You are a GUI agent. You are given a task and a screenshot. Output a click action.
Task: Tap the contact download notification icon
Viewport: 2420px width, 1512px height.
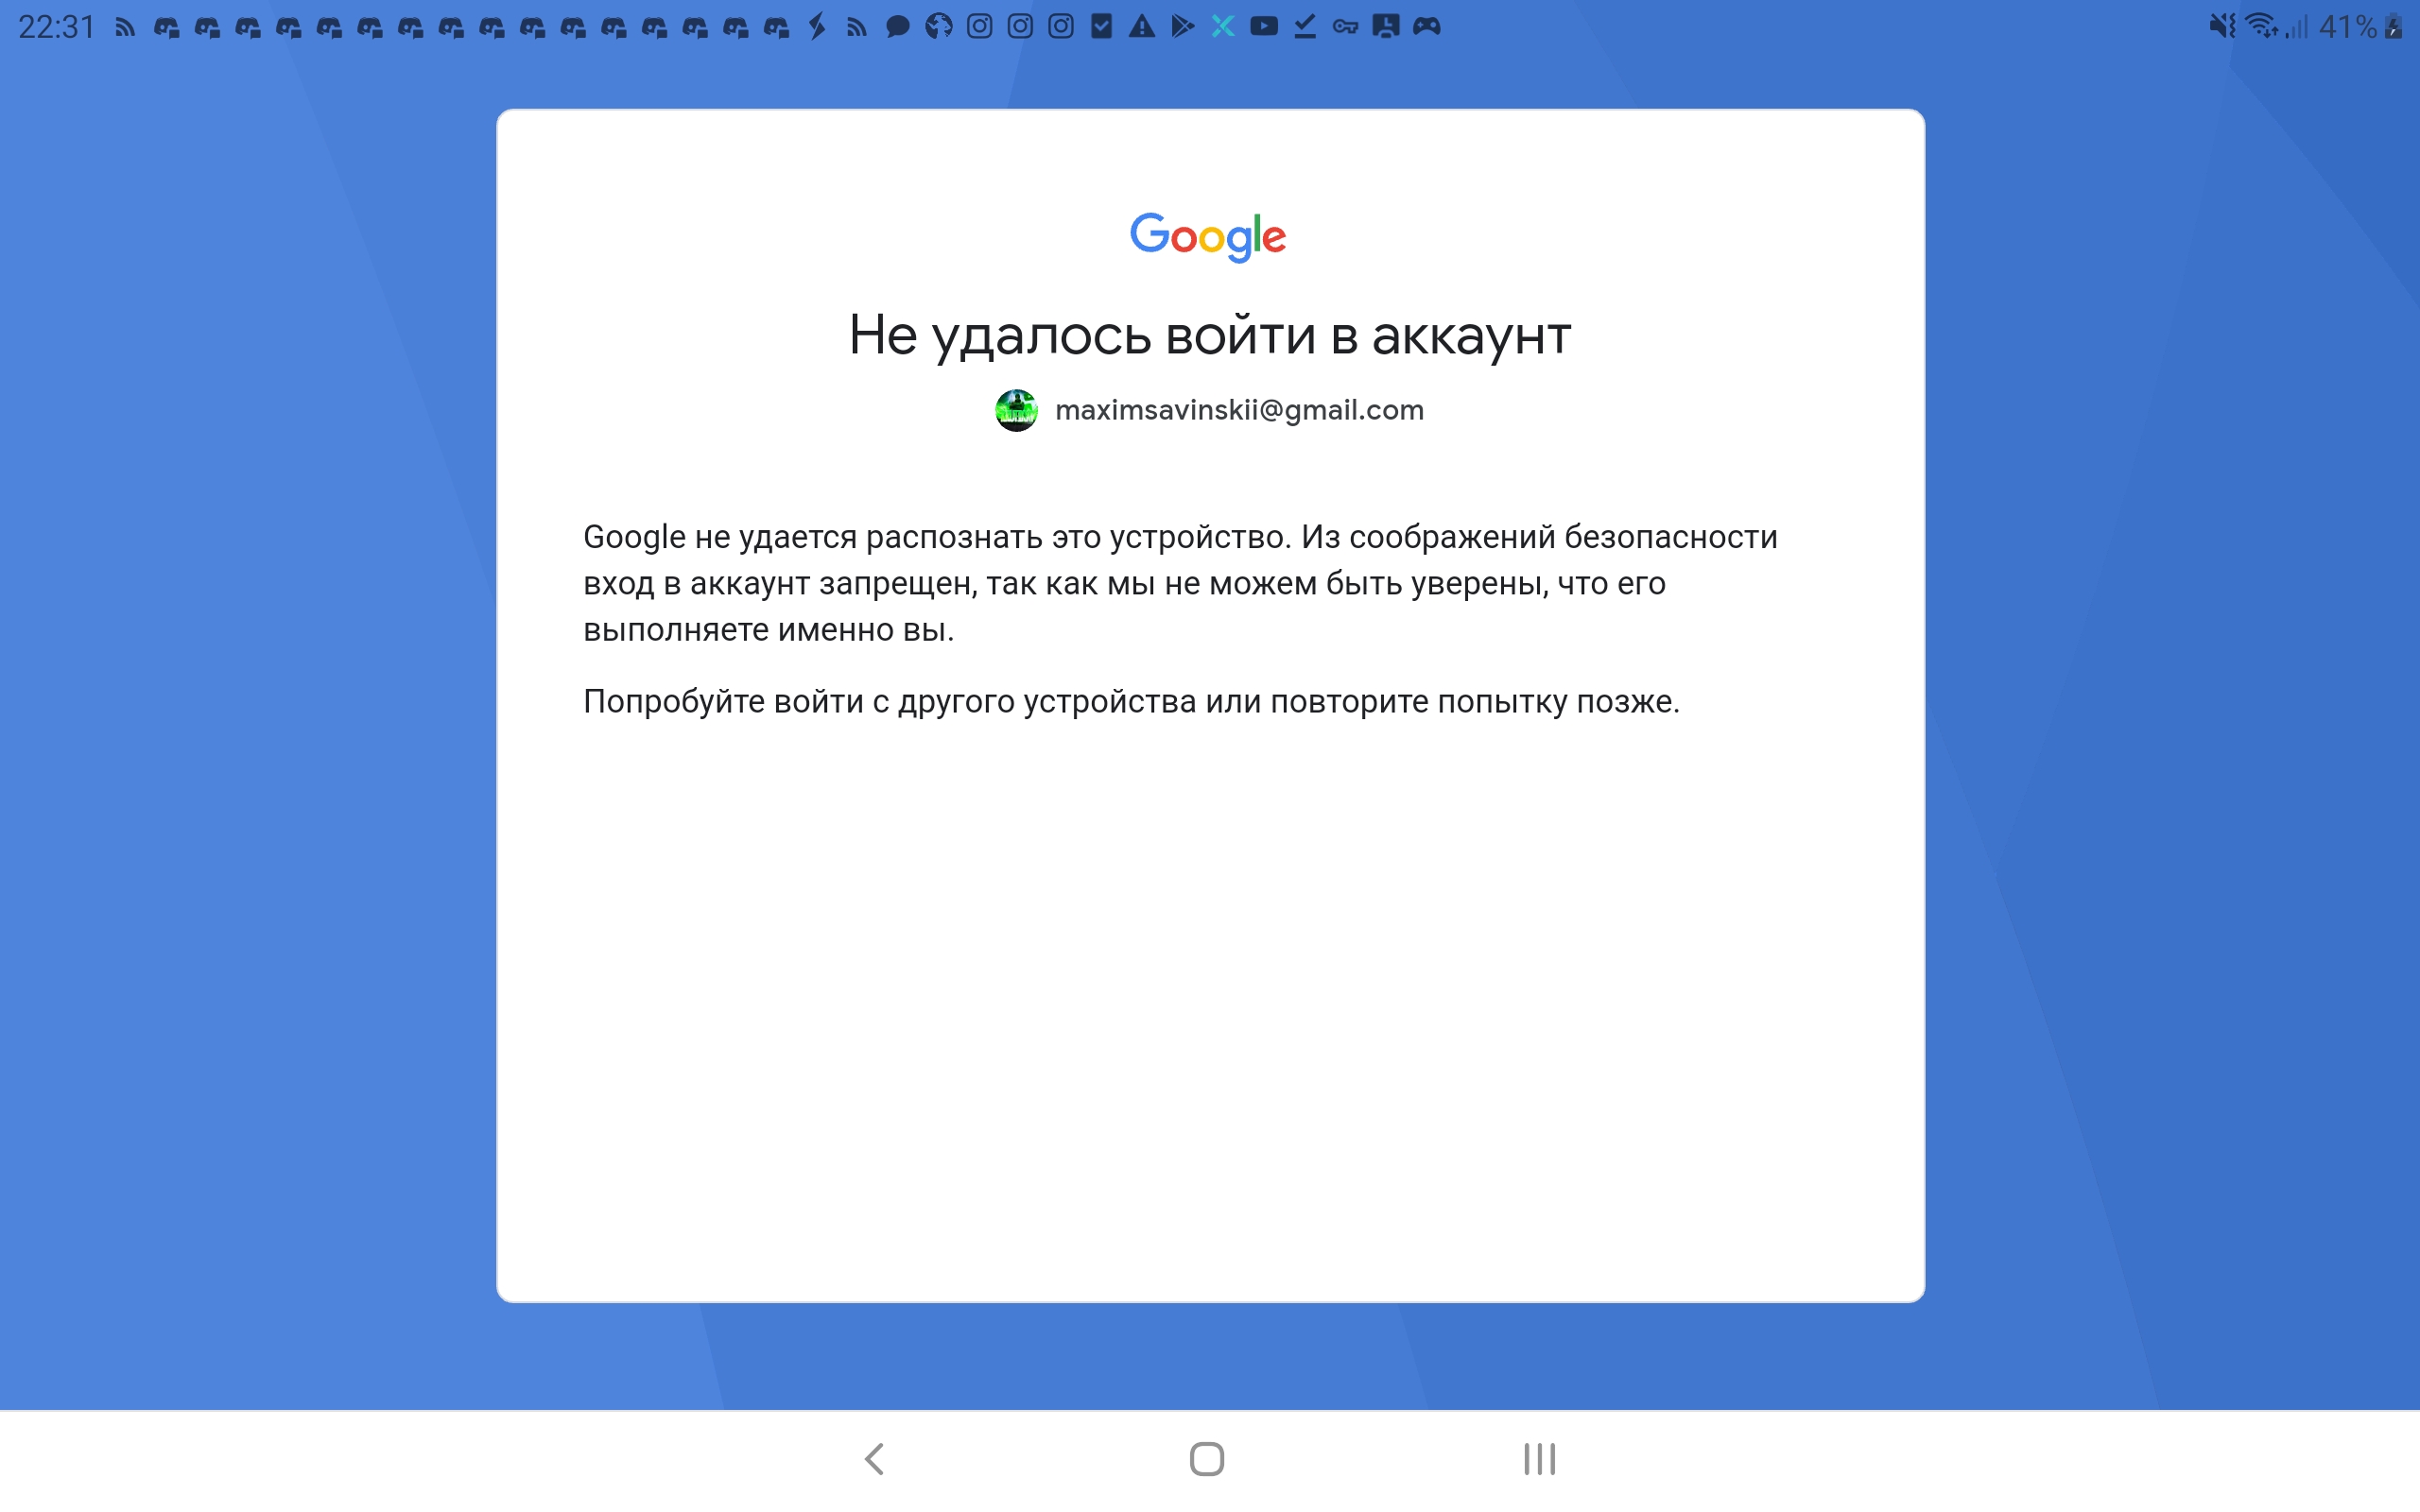tap(1386, 26)
